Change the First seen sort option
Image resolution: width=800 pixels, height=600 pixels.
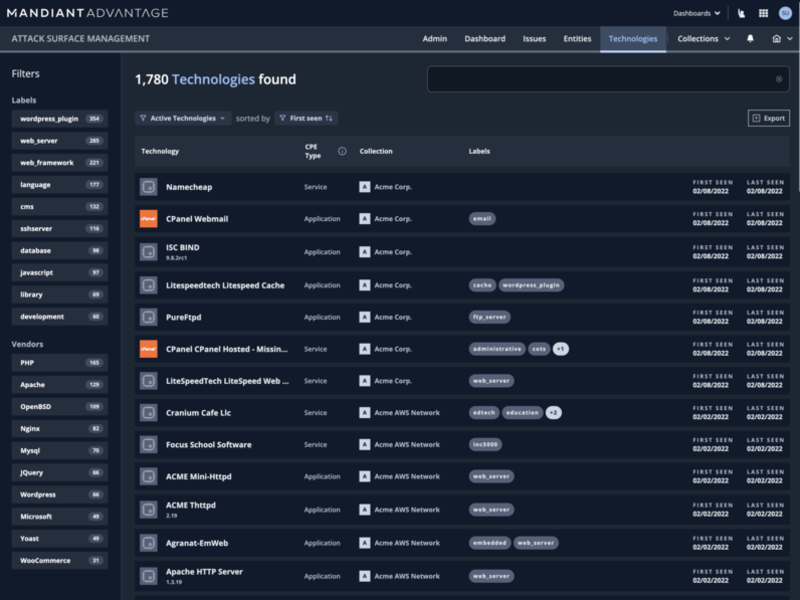coord(306,118)
